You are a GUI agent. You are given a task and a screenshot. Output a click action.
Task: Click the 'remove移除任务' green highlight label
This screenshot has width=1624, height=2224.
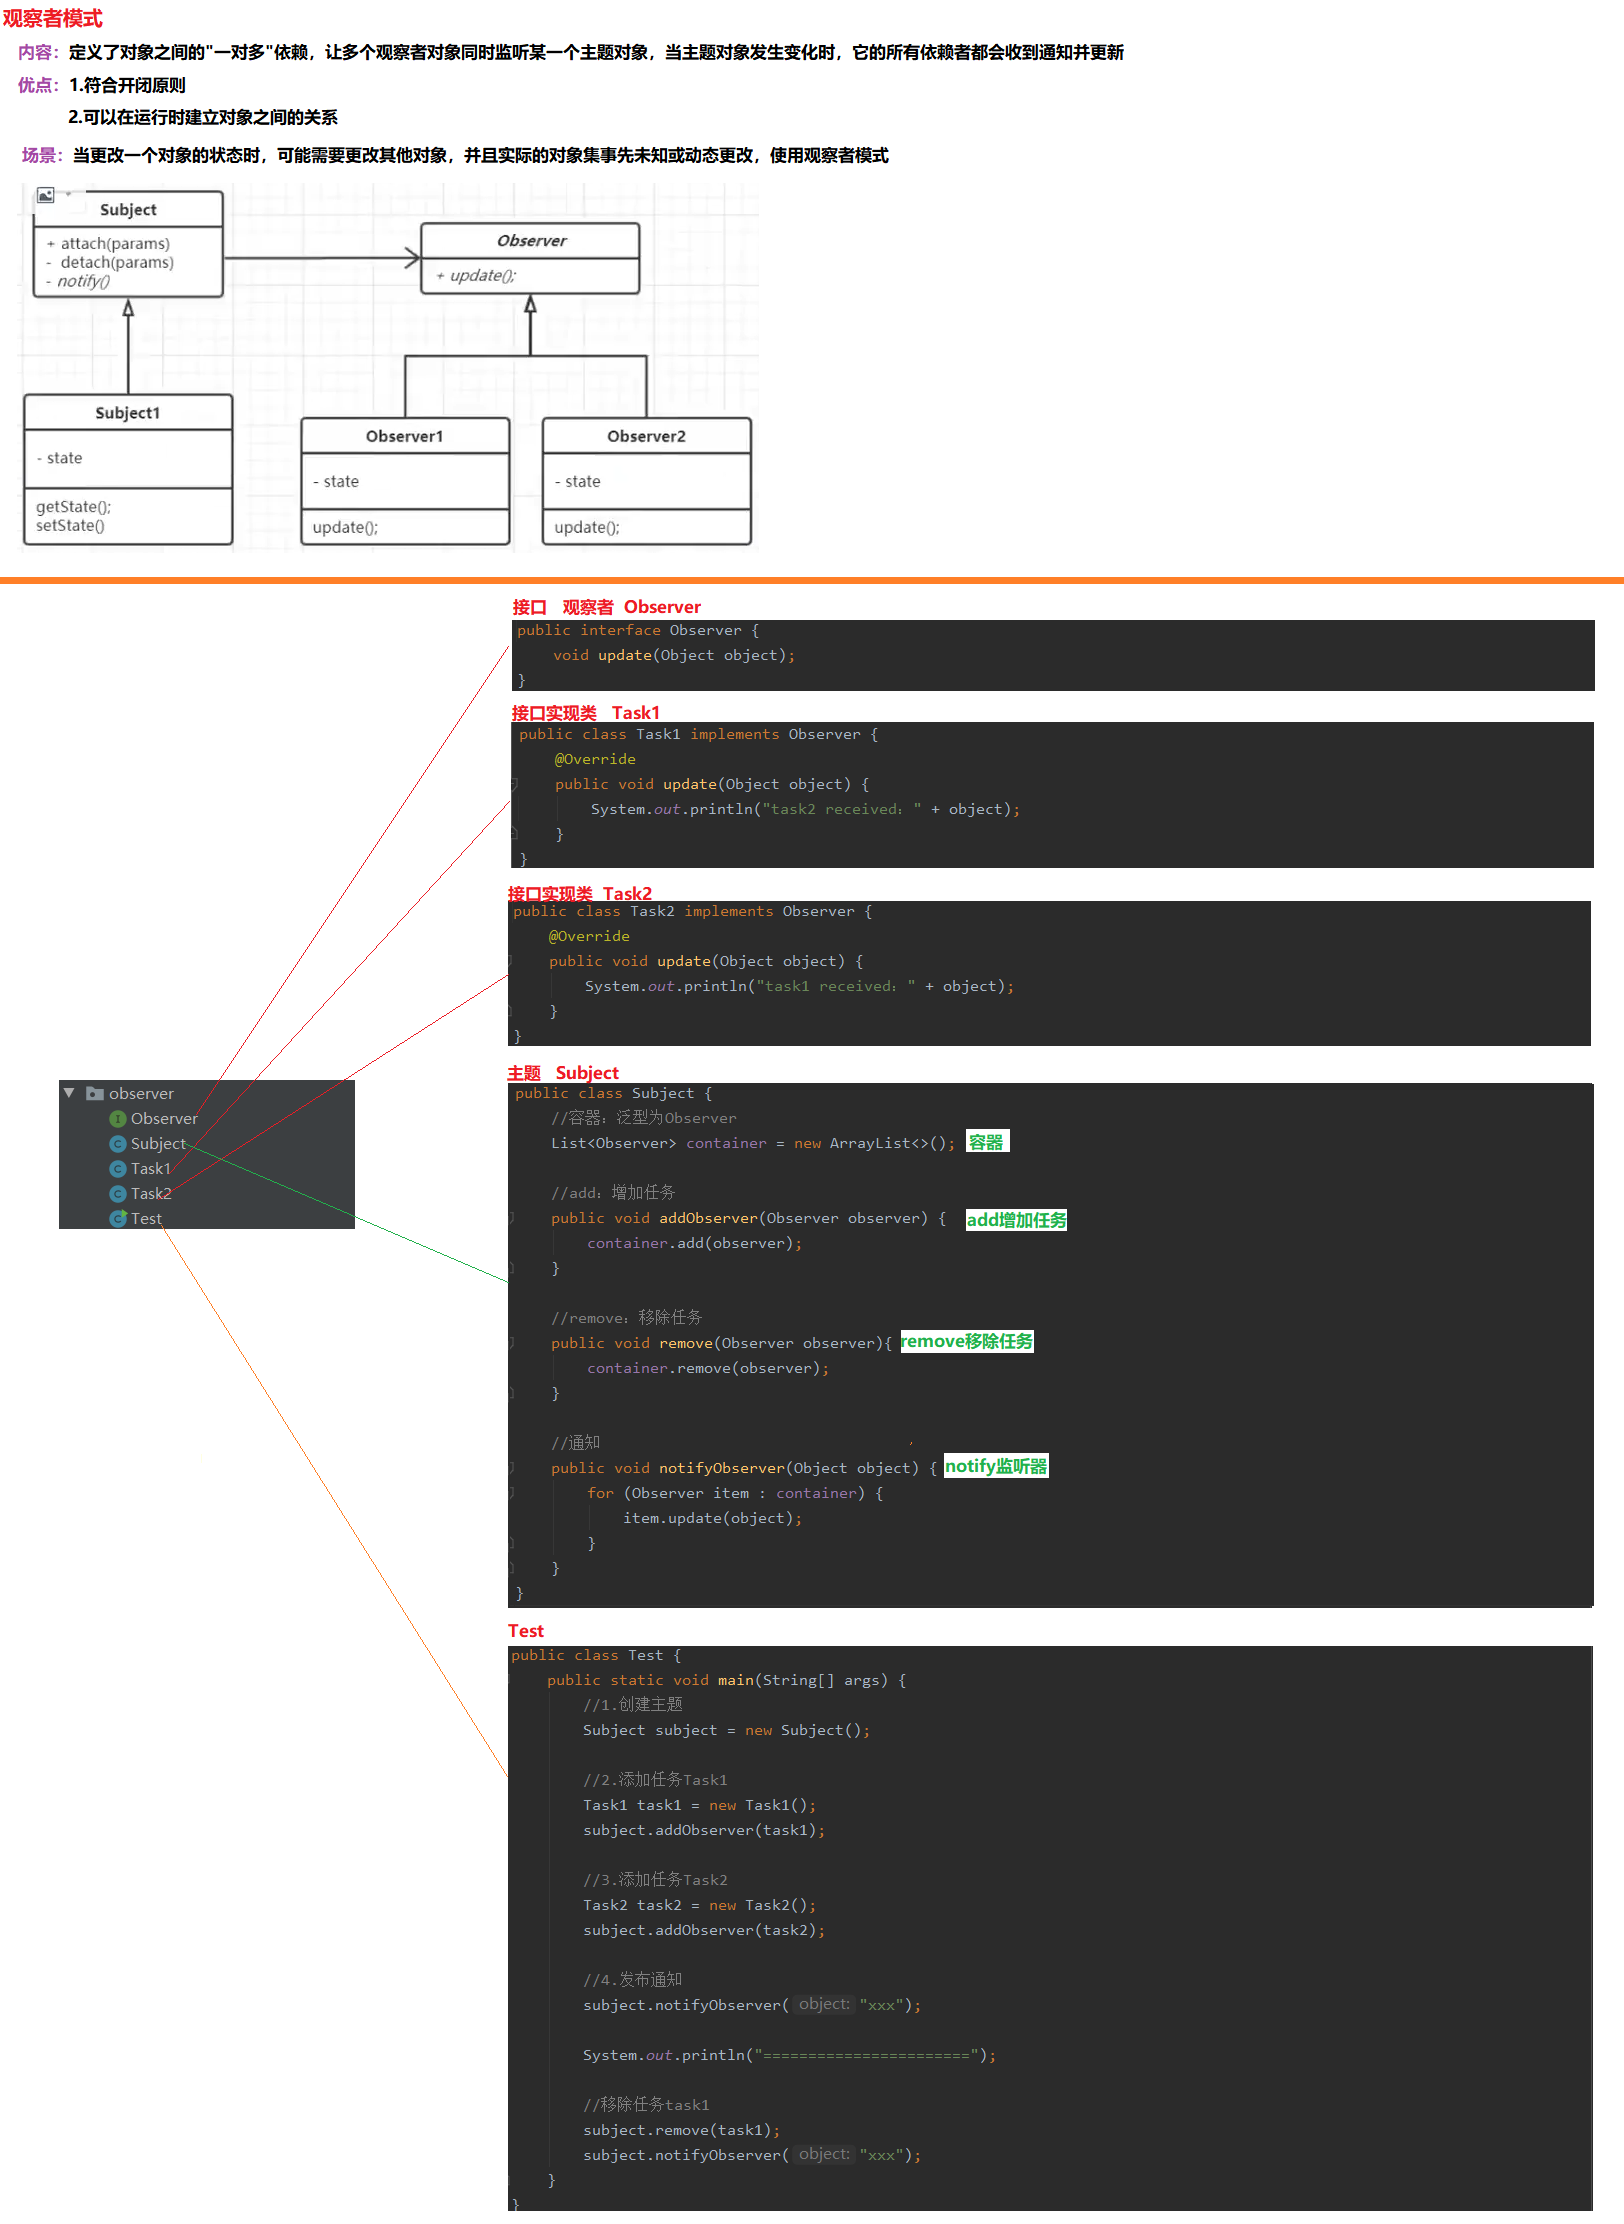(x=966, y=1342)
